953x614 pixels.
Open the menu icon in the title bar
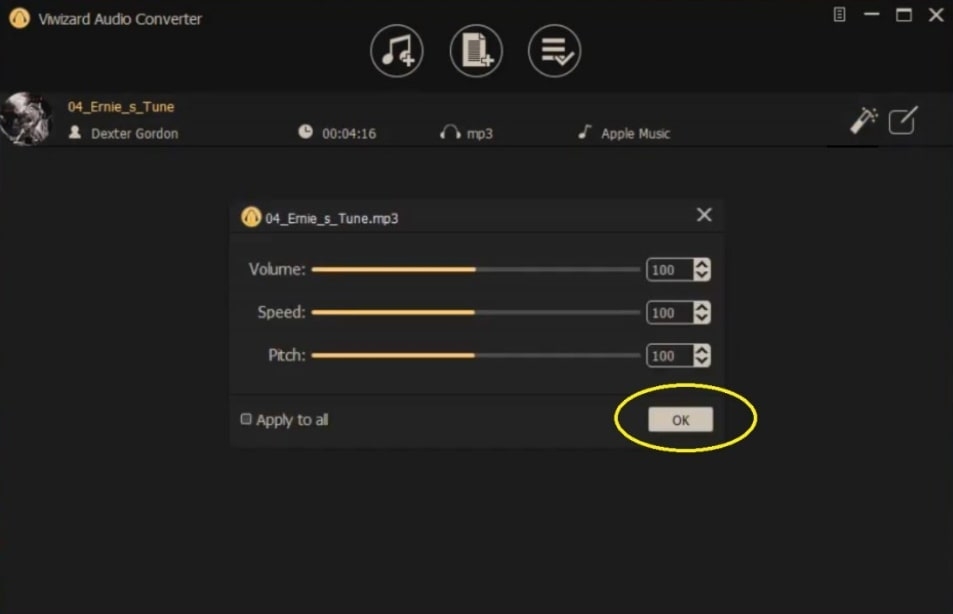point(839,15)
